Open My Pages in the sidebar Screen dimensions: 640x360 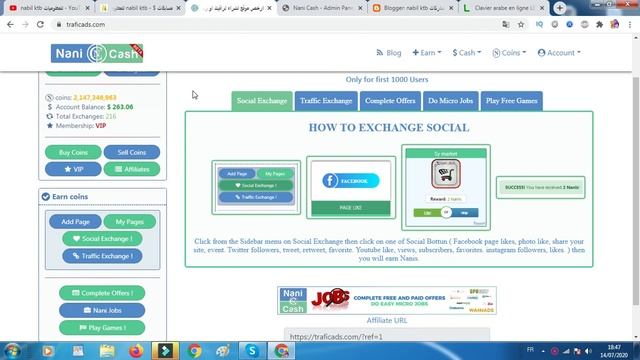130,222
